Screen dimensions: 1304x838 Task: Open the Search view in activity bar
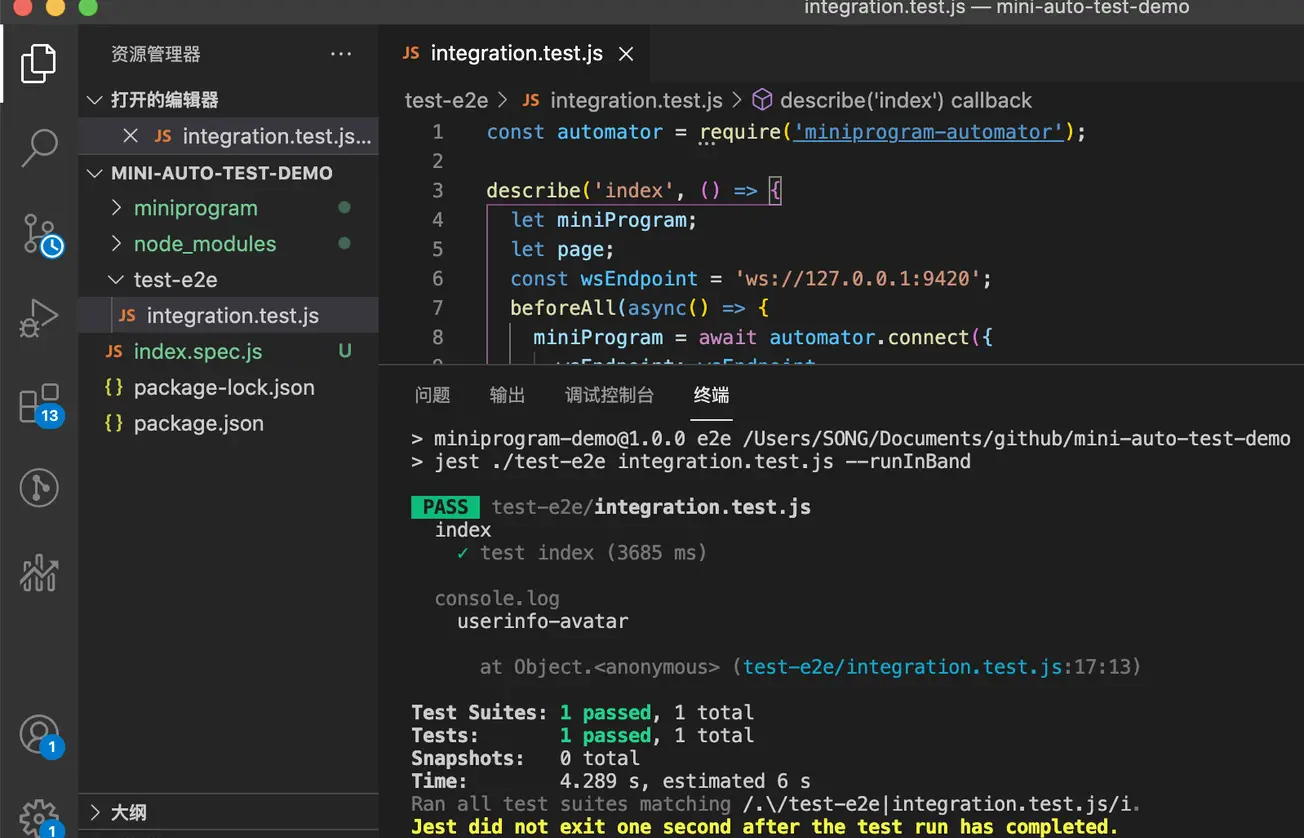pyautogui.click(x=39, y=148)
